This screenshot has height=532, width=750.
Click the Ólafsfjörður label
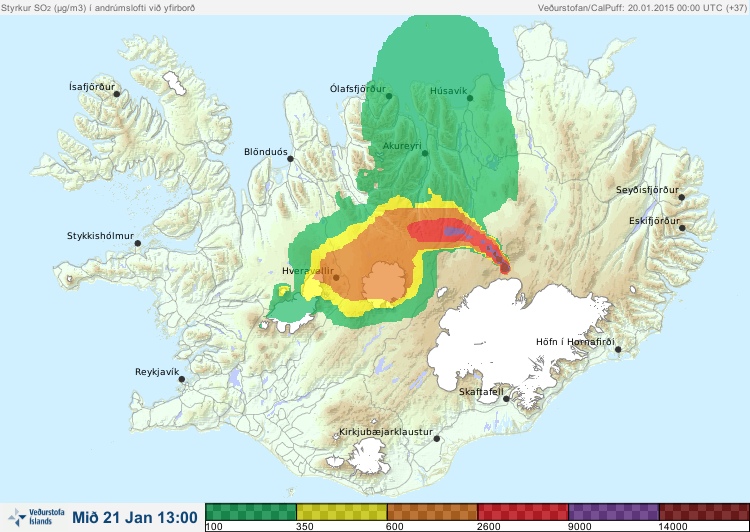pos(358,89)
